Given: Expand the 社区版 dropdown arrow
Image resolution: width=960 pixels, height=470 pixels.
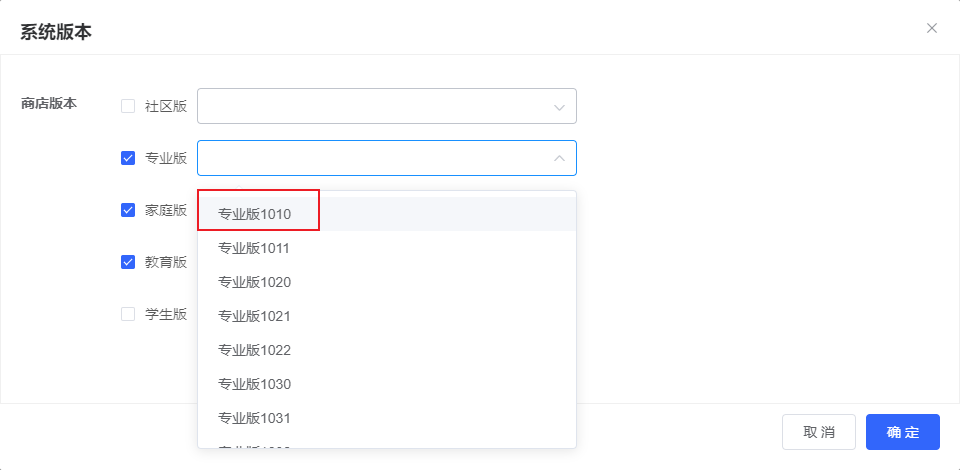Looking at the screenshot, I should pyautogui.click(x=559, y=106).
